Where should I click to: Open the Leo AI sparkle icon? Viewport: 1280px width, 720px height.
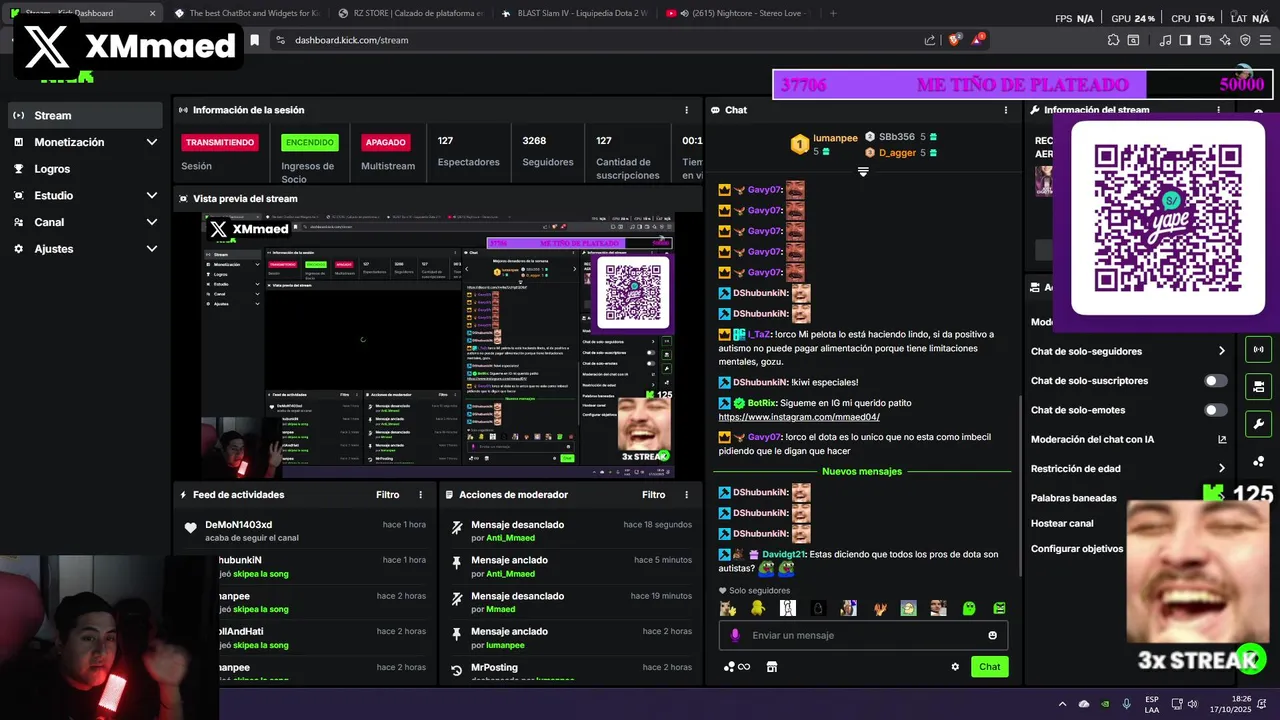(1225, 40)
